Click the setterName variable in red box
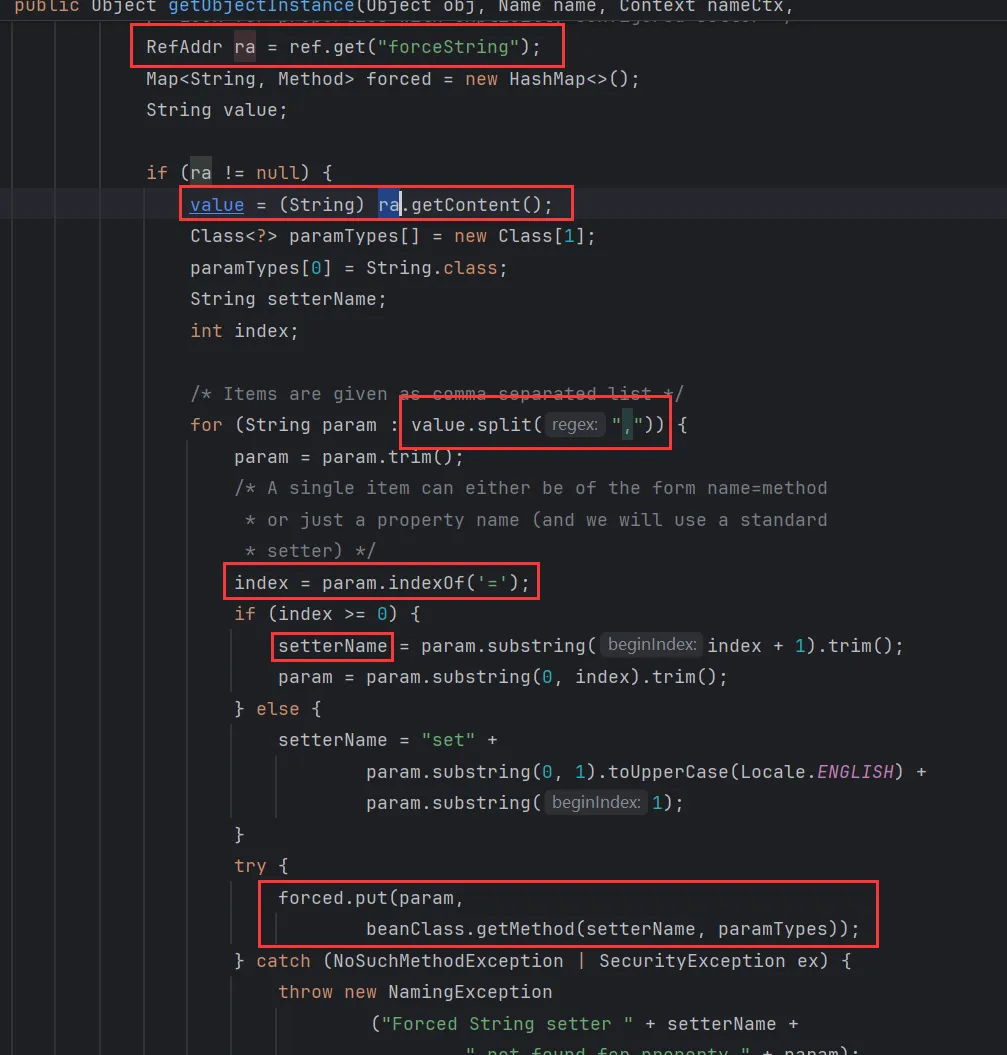This screenshot has width=1007, height=1055. point(332,646)
